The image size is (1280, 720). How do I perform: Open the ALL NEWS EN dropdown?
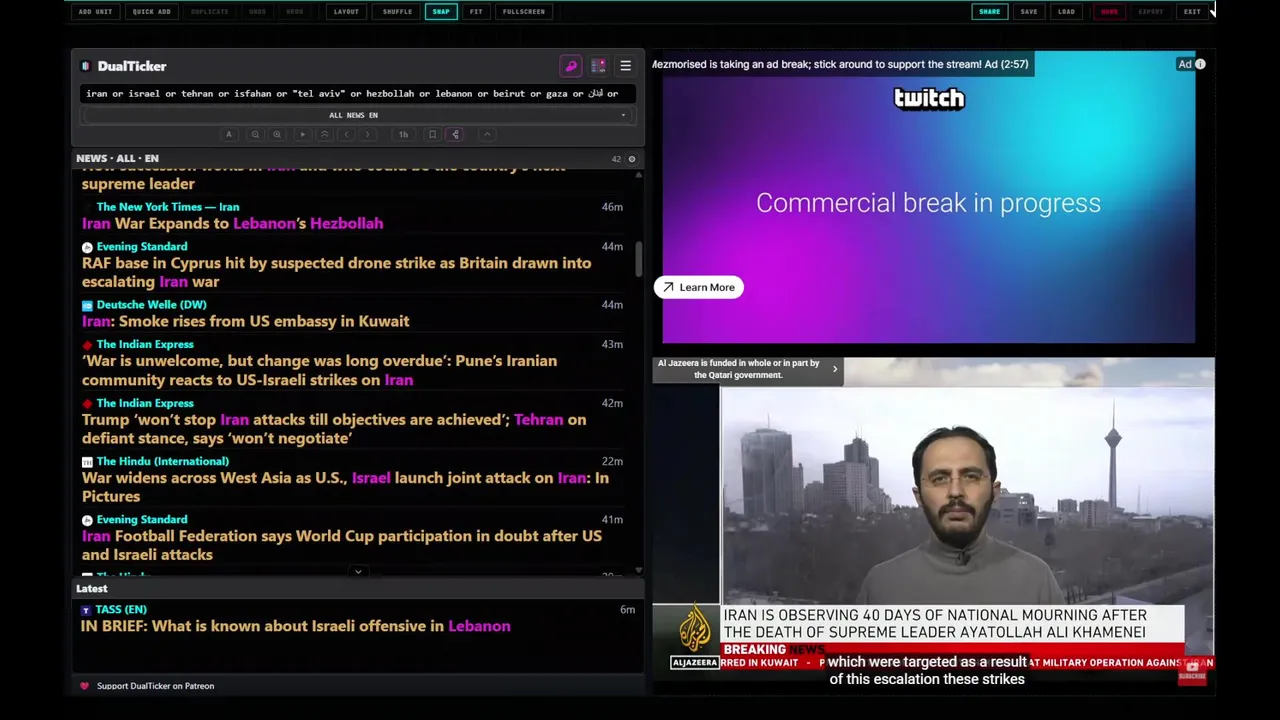(357, 115)
